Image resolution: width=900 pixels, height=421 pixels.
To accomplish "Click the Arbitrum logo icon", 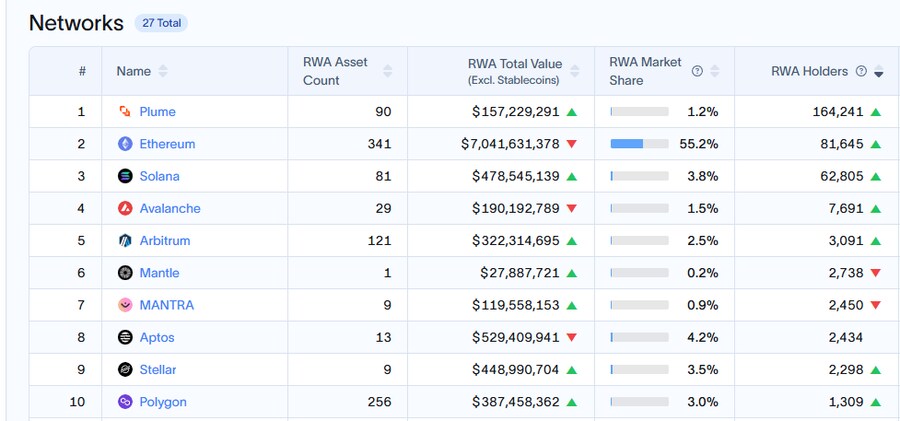I will 125,241.
